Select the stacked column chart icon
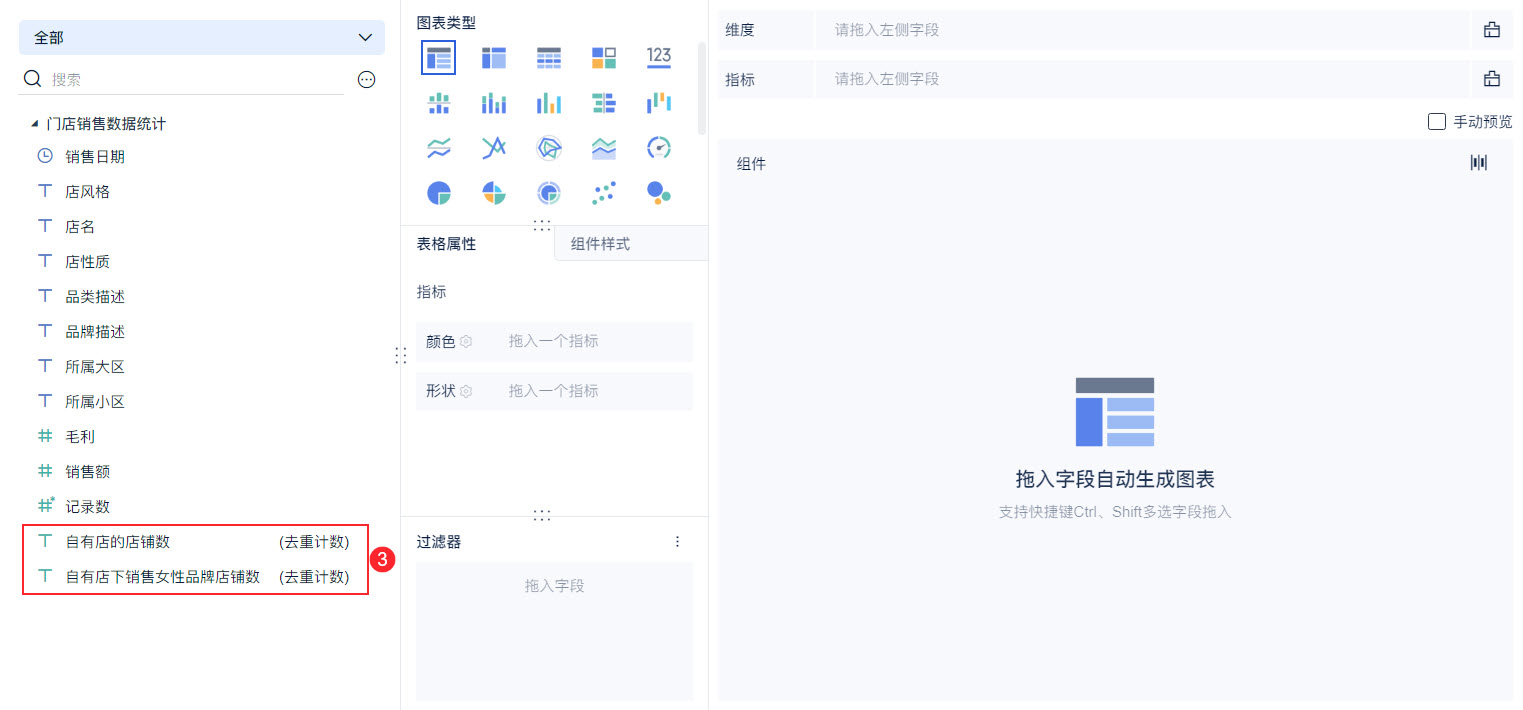Viewport: 1523px width, 710px height. pos(494,103)
